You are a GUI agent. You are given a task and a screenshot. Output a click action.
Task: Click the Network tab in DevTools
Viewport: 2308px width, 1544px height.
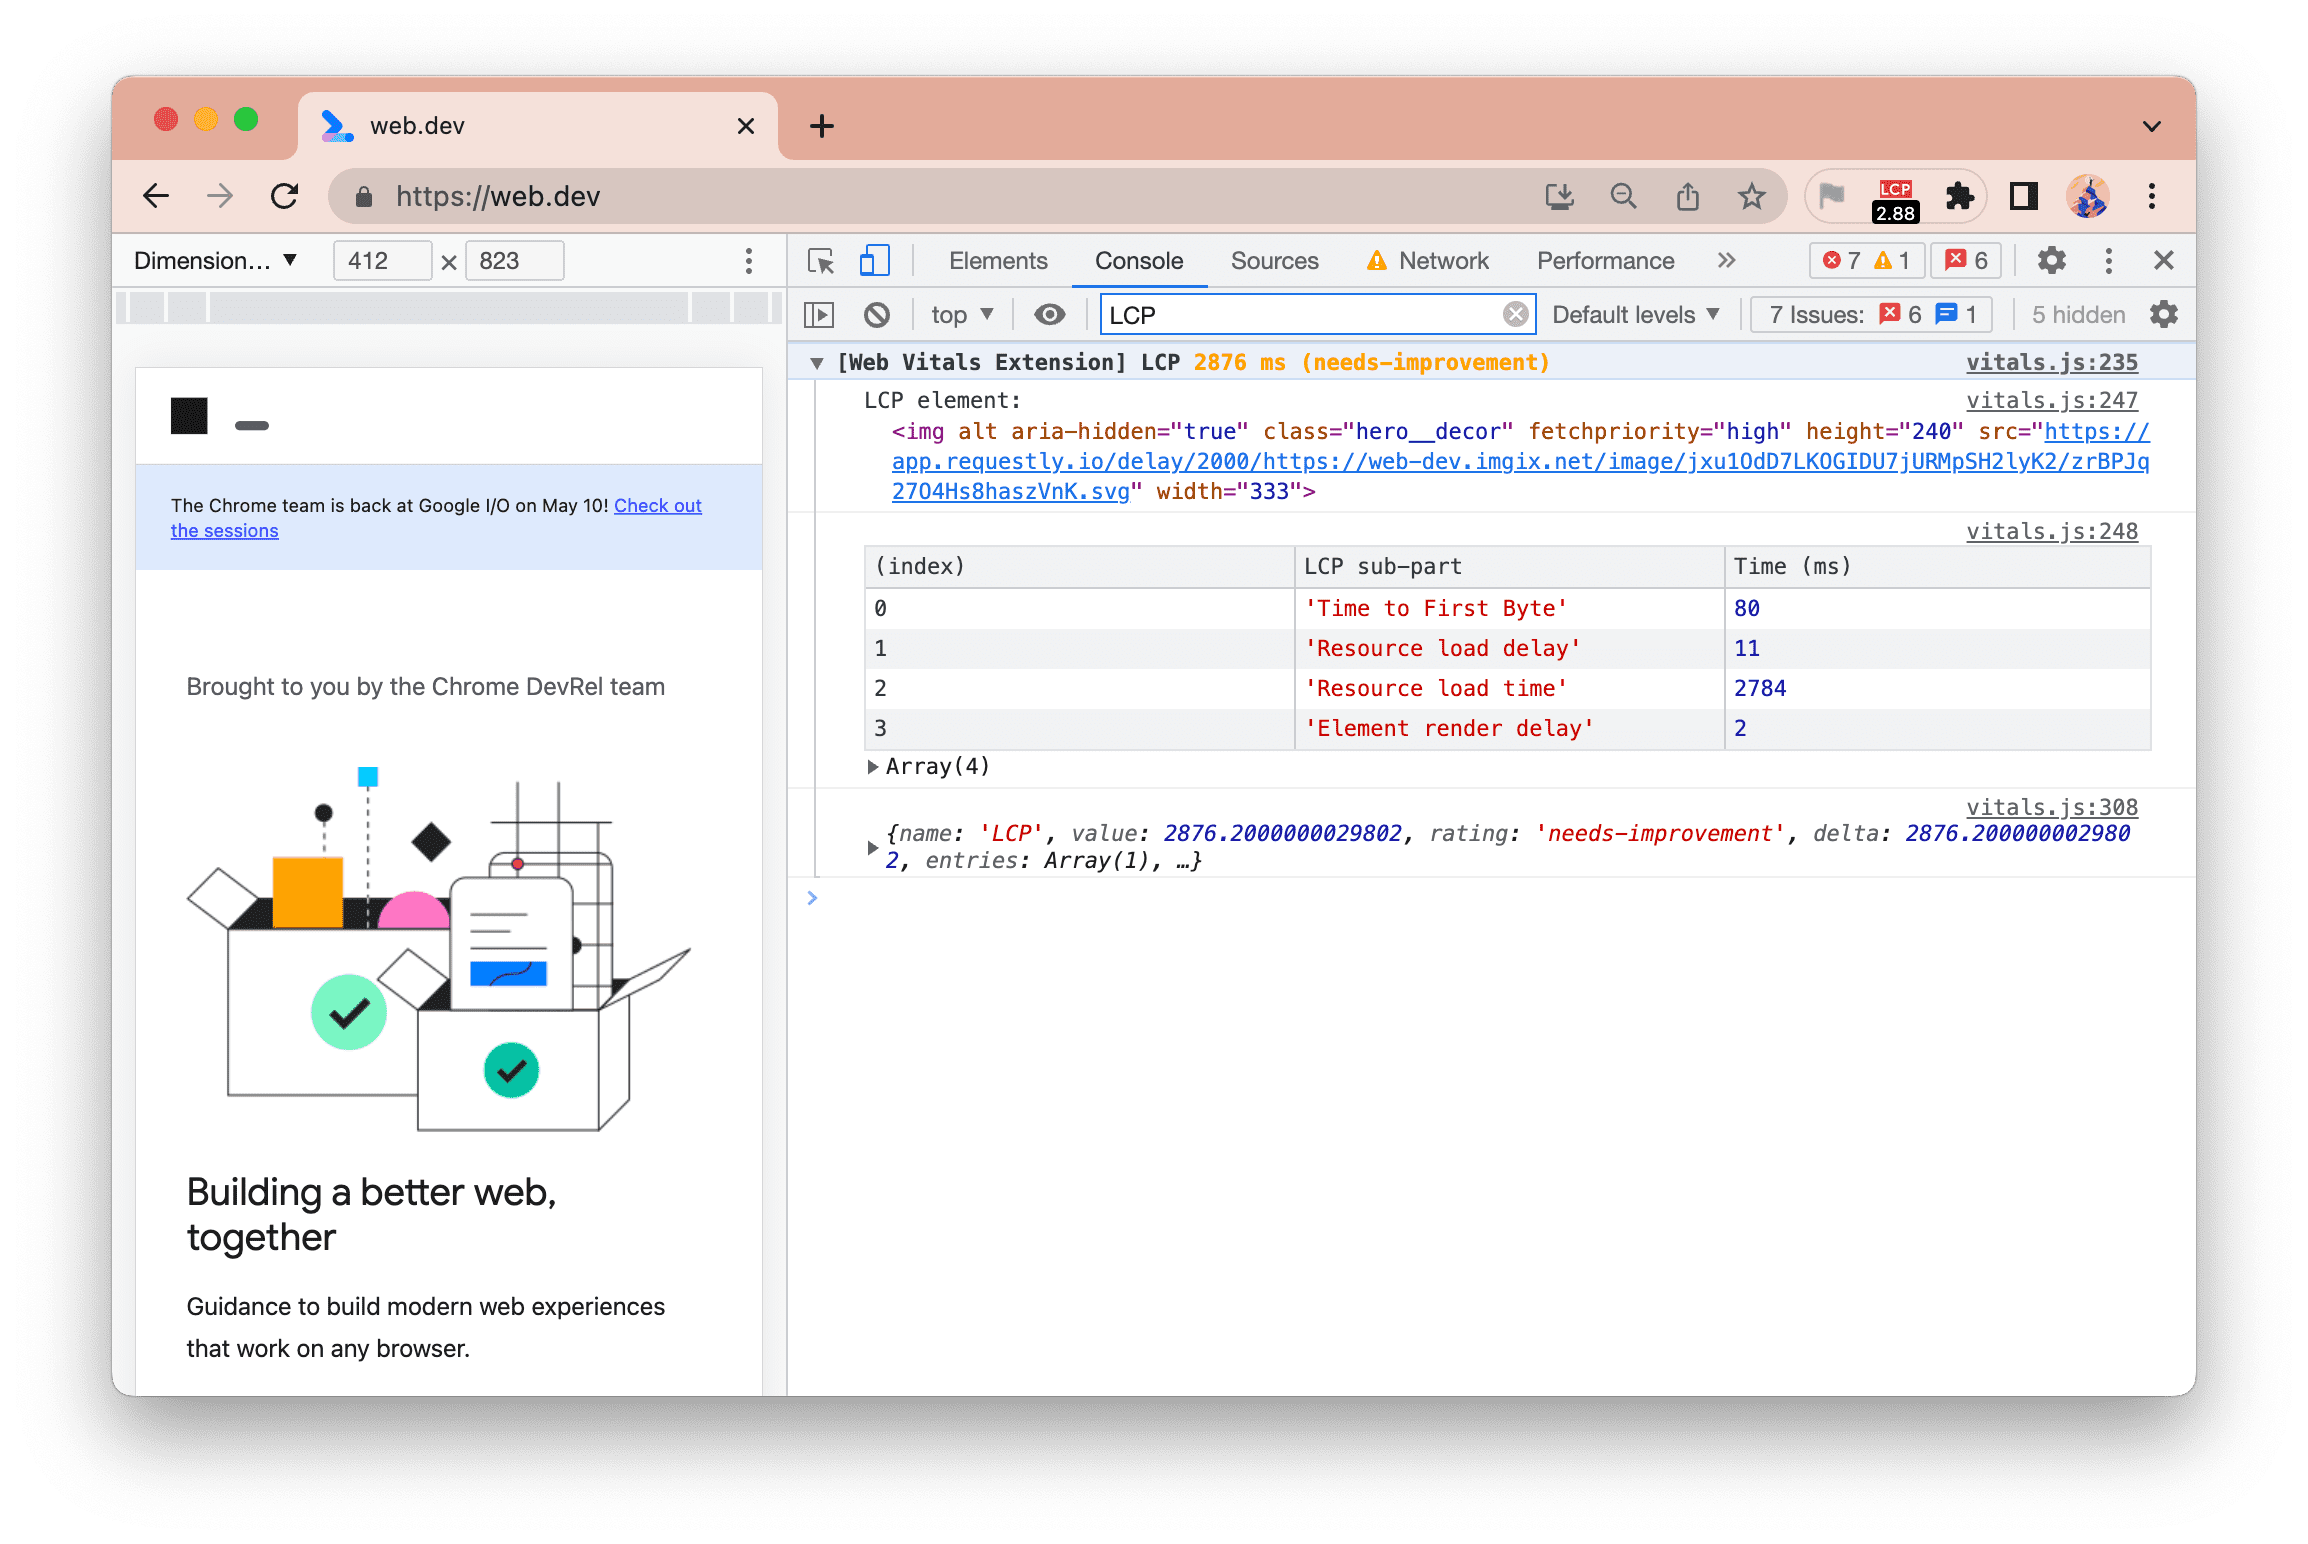point(1443,260)
